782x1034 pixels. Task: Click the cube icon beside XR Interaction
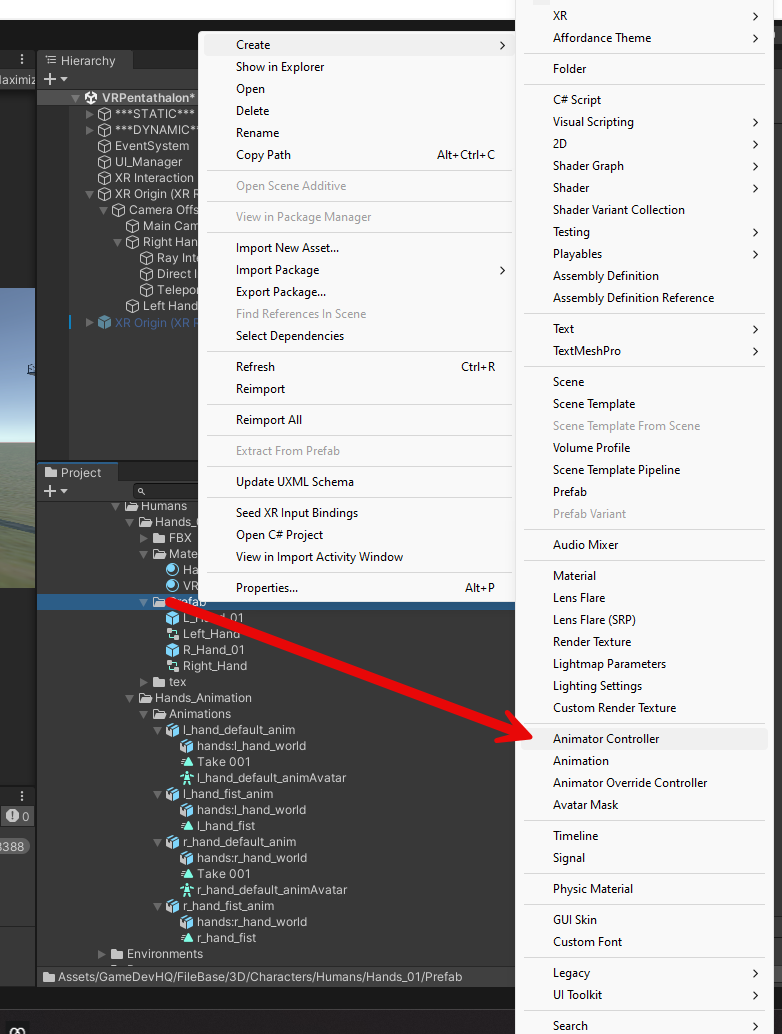pyautogui.click(x=104, y=178)
